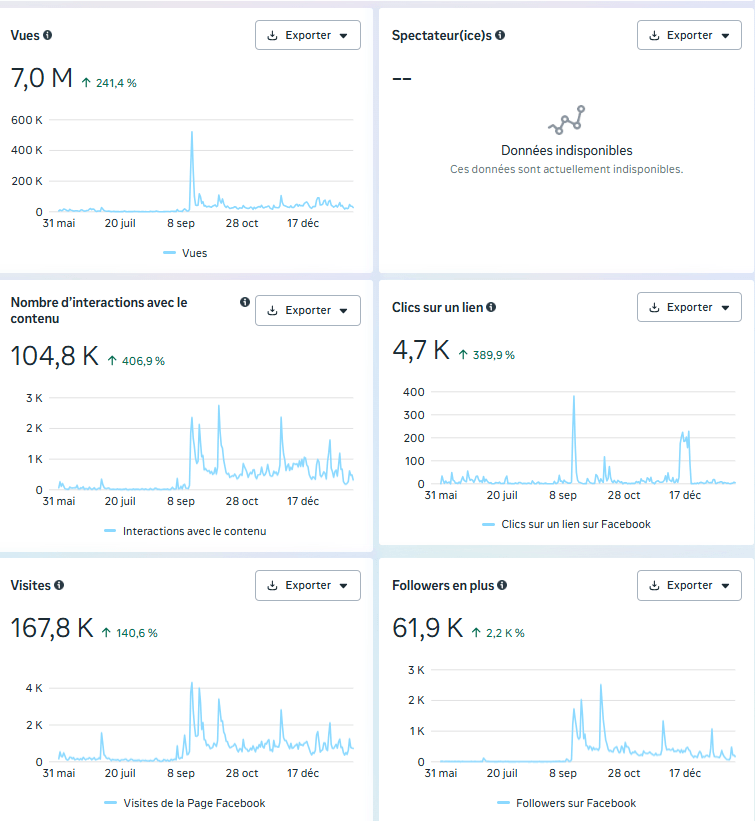Image resolution: width=755 pixels, height=821 pixels.
Task: Click the Visites de la Page Facebook legend swatch
Action: tap(110, 803)
